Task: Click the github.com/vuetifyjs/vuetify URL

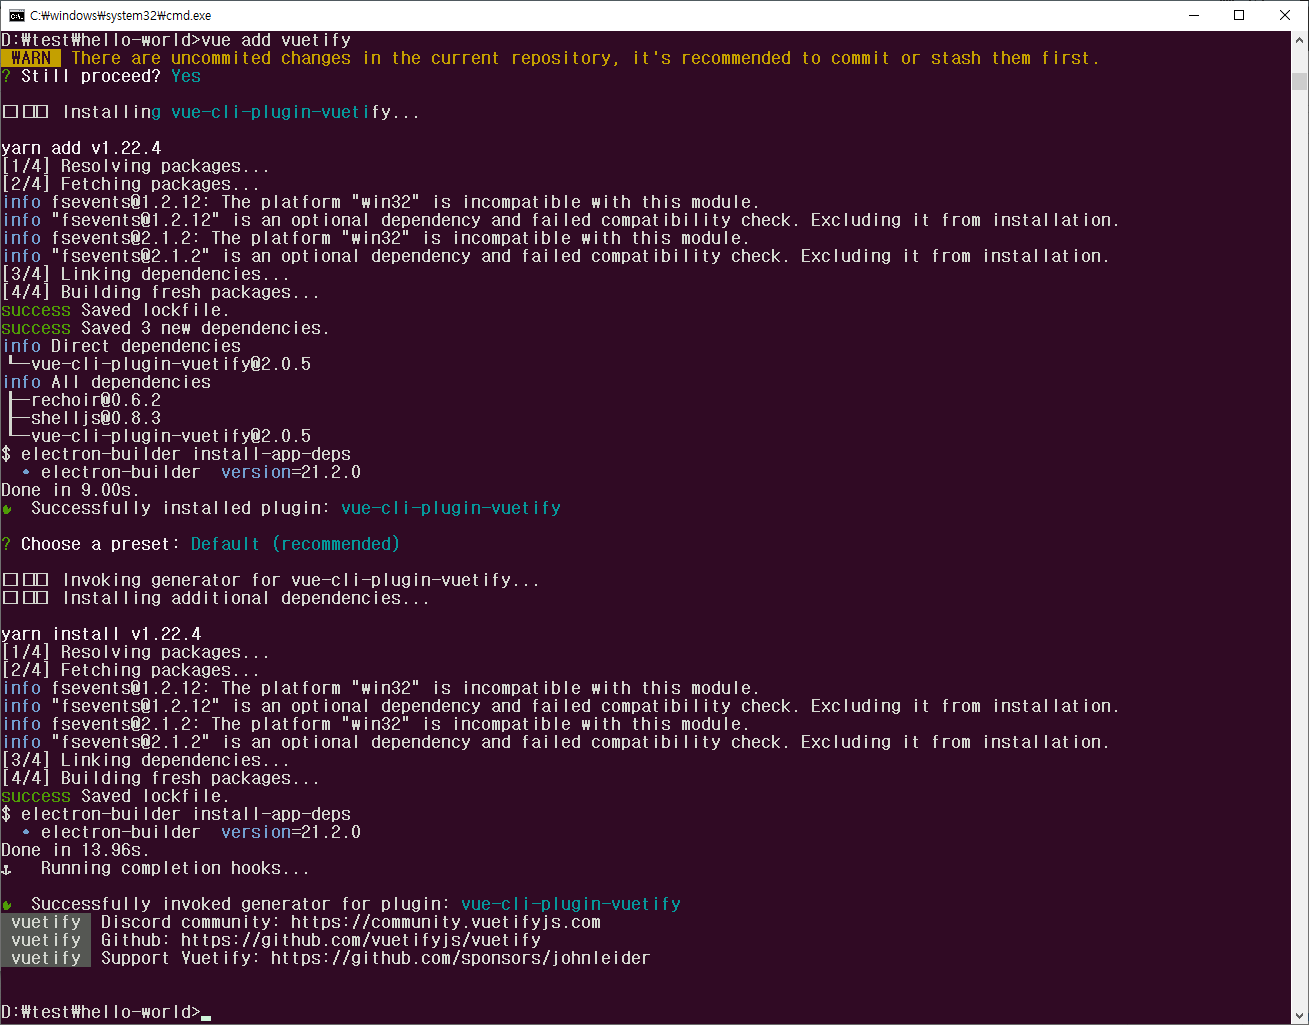Action: point(361,940)
